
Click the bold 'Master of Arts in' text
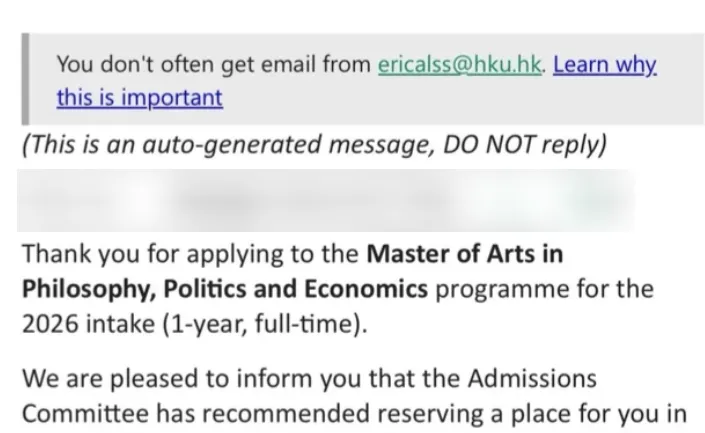465,254
